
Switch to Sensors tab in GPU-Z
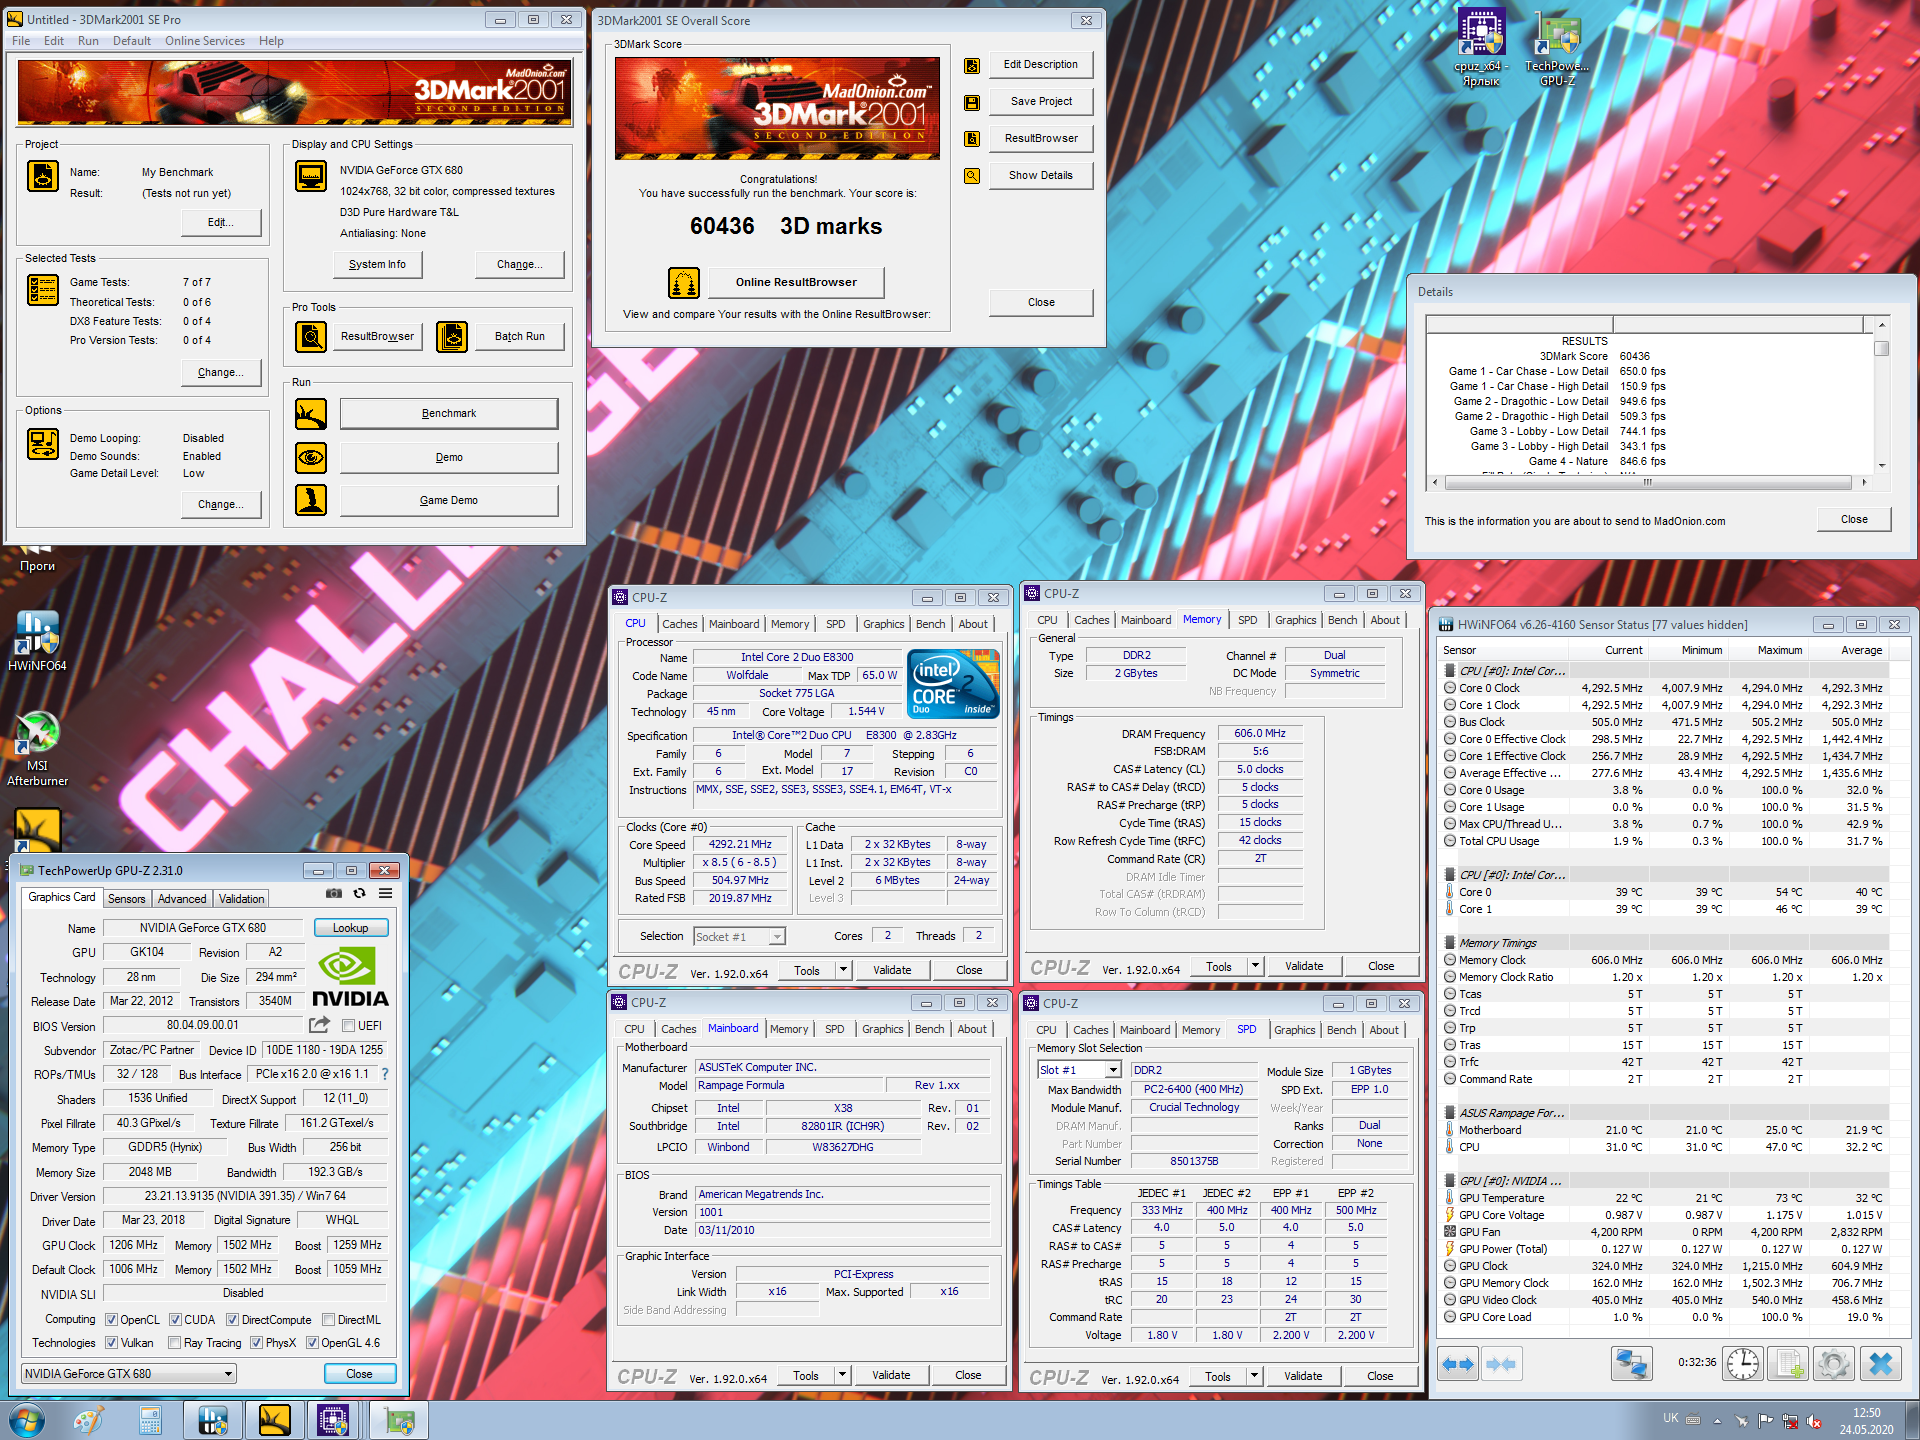tap(127, 899)
